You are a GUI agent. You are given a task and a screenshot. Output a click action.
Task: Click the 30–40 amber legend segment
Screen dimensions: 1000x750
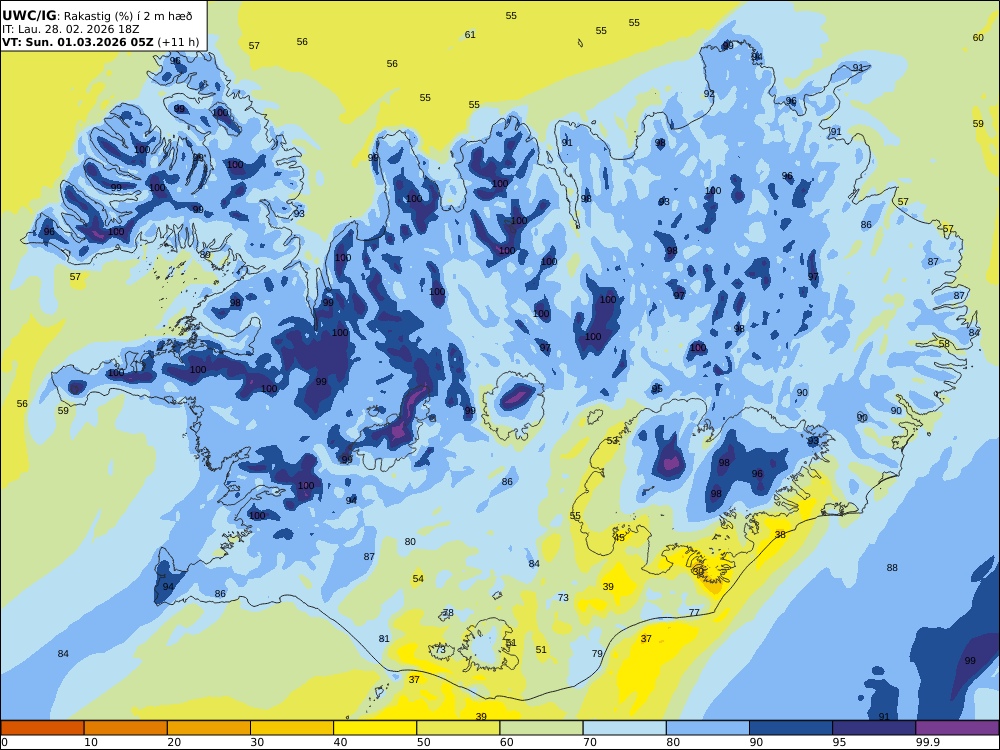click(292, 728)
